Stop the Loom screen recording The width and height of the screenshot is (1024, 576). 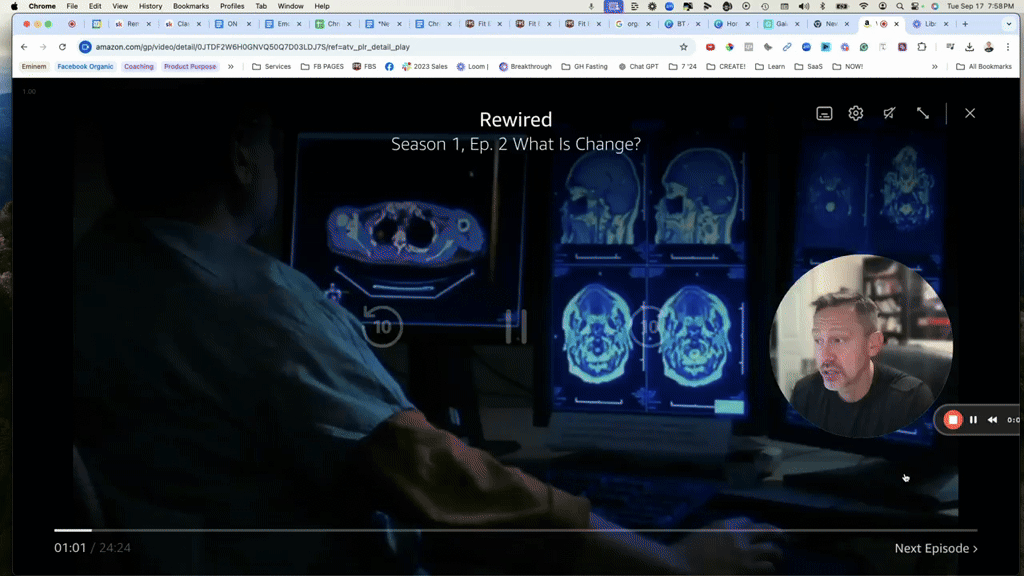(x=953, y=420)
